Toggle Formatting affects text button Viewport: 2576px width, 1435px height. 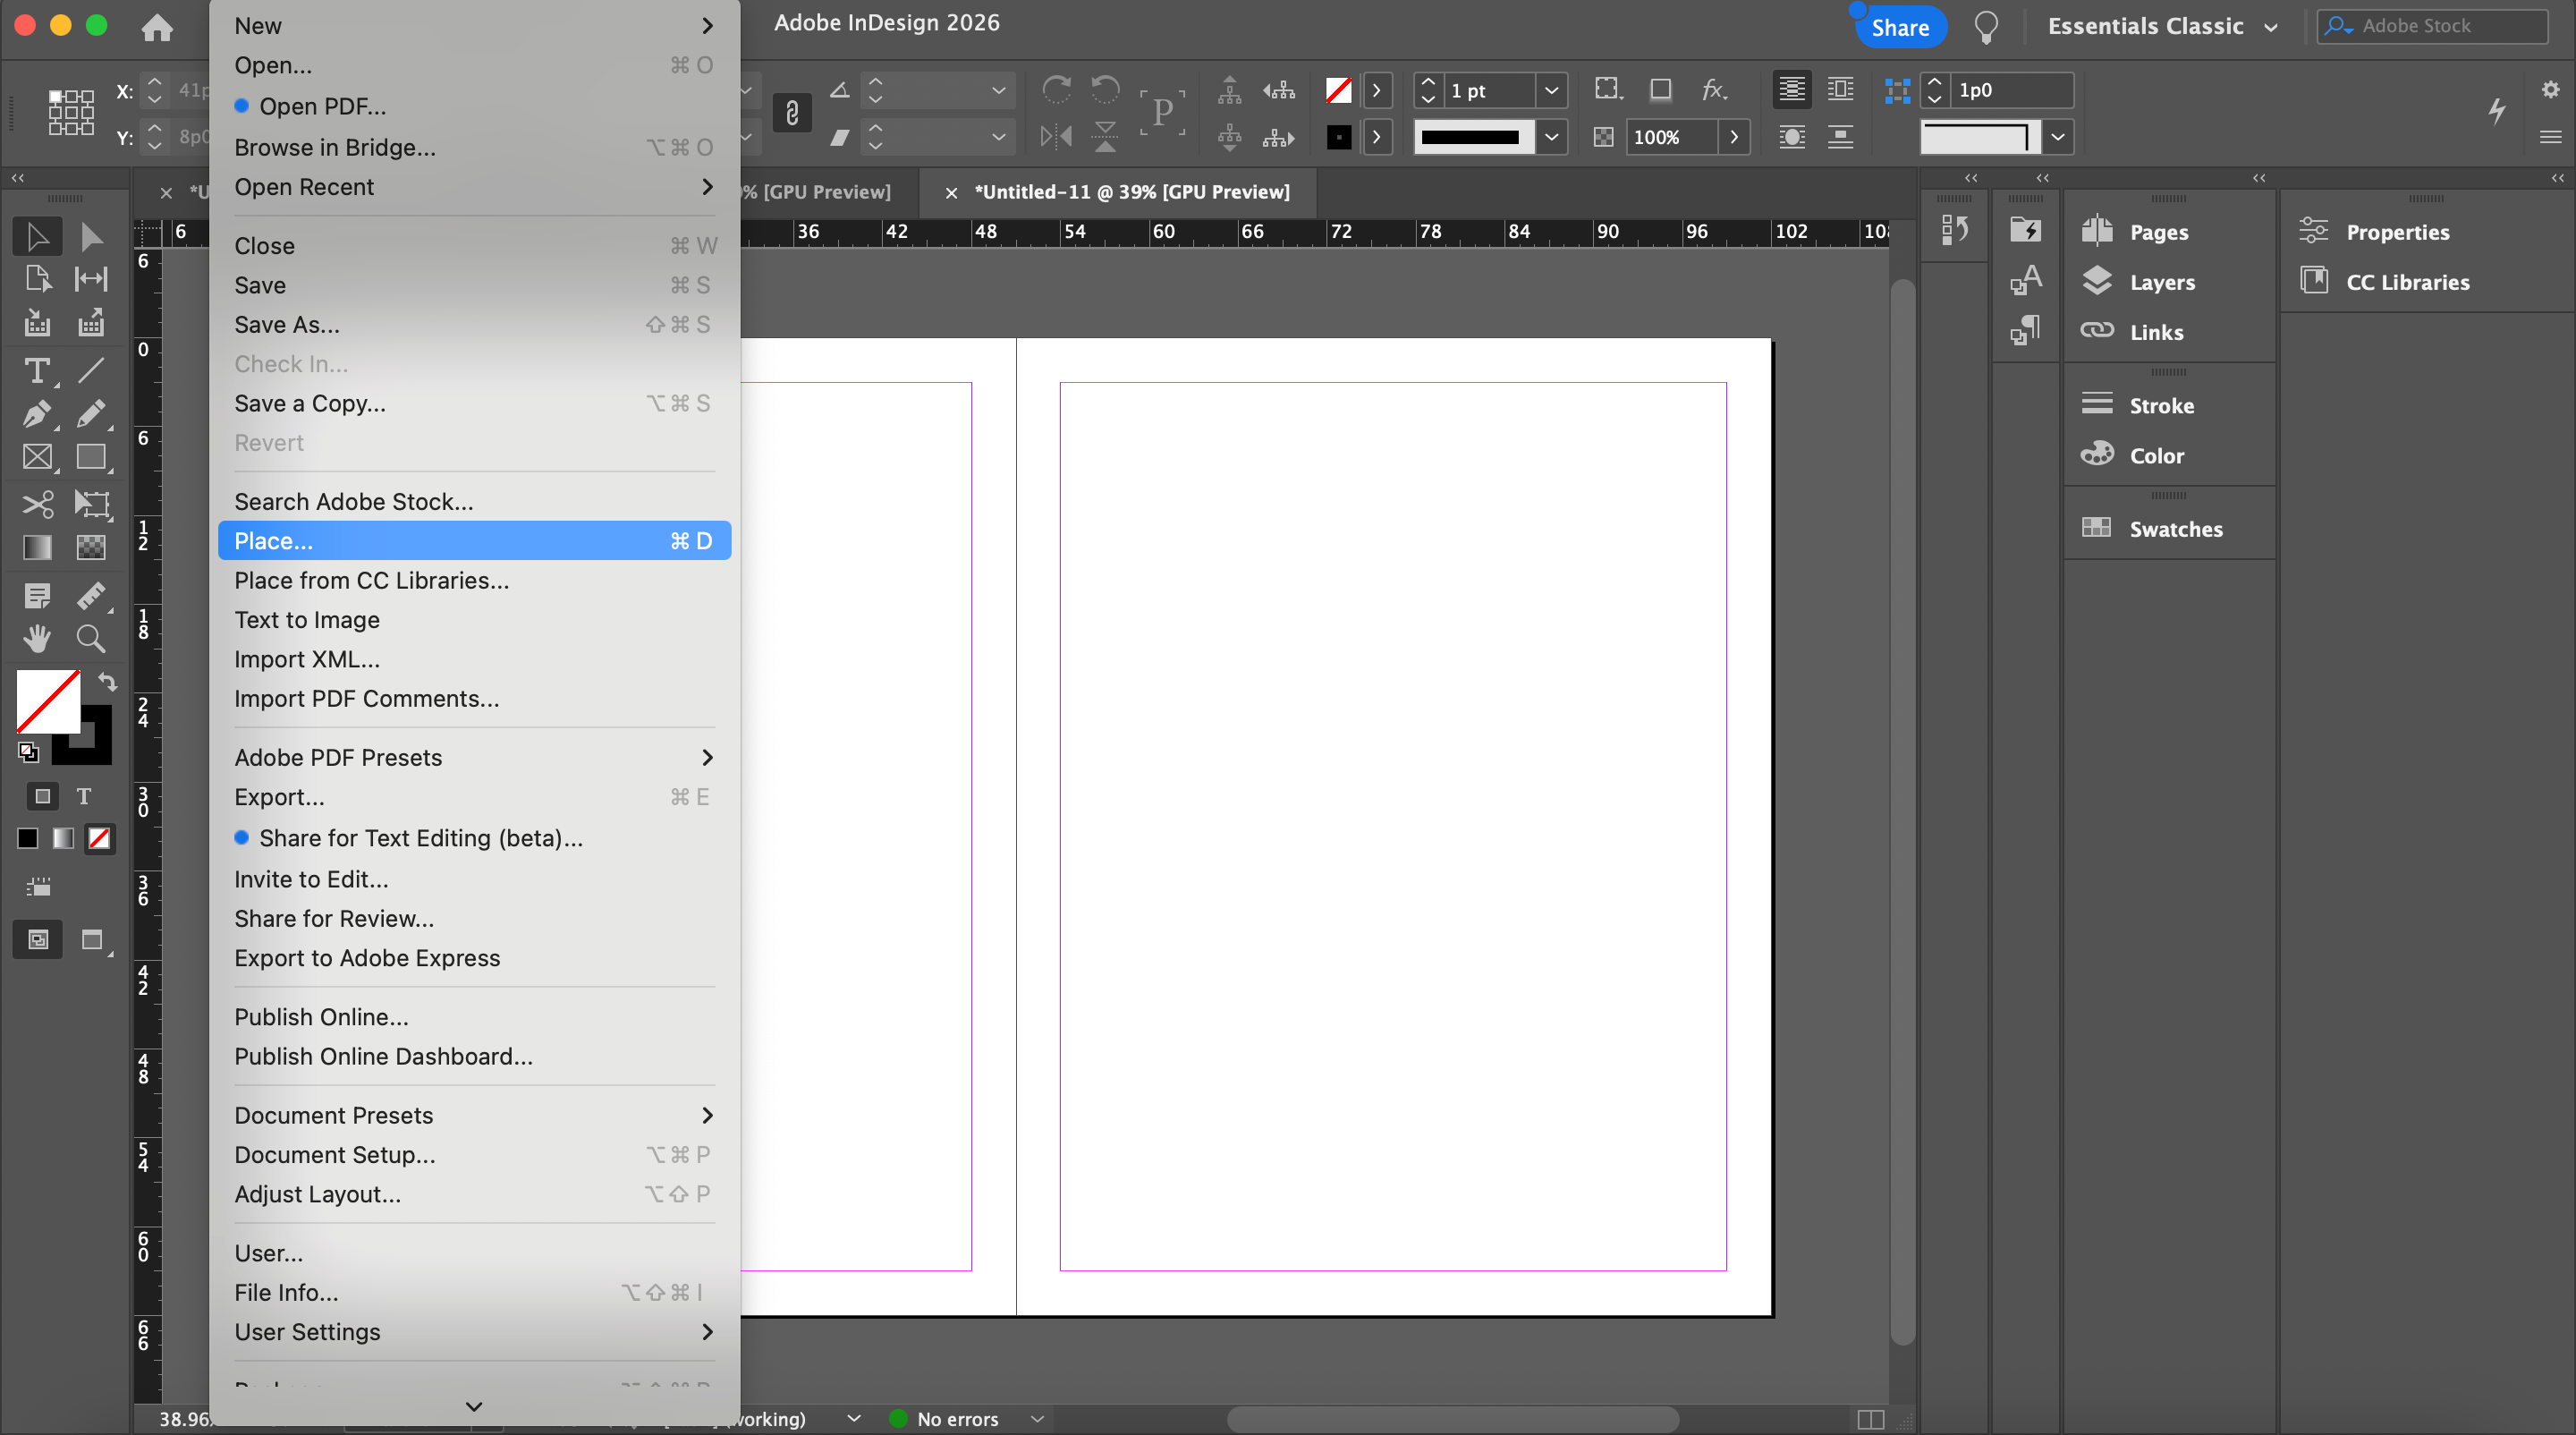(84, 796)
